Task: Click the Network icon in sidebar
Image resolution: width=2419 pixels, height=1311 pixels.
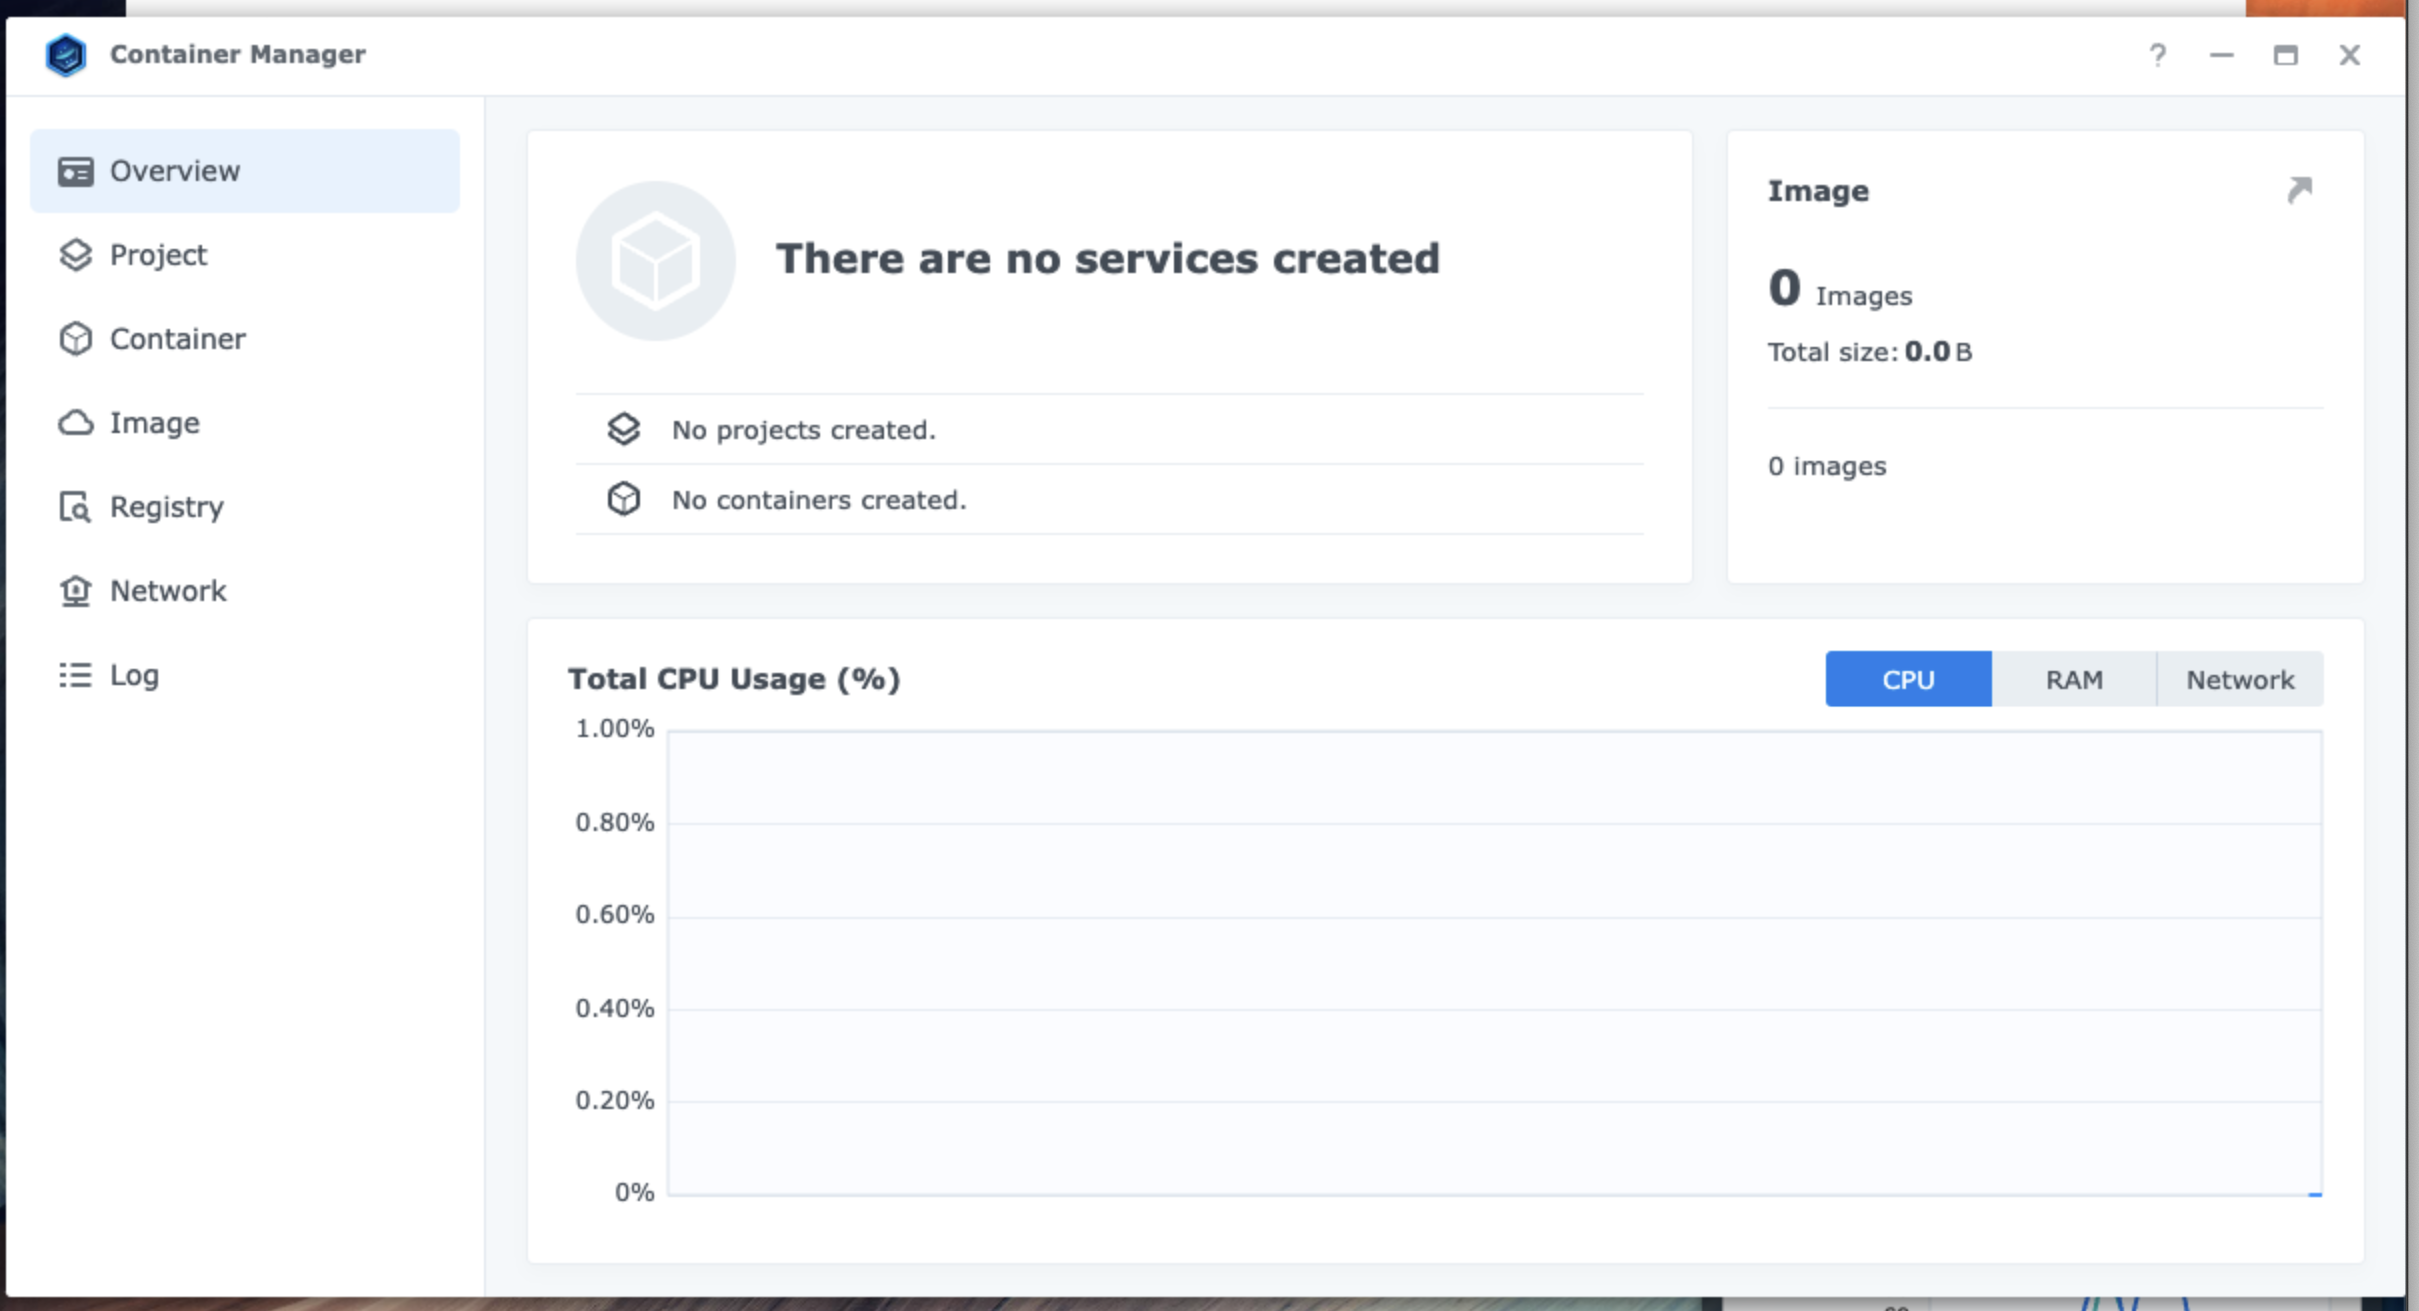Action: pyautogui.click(x=75, y=591)
